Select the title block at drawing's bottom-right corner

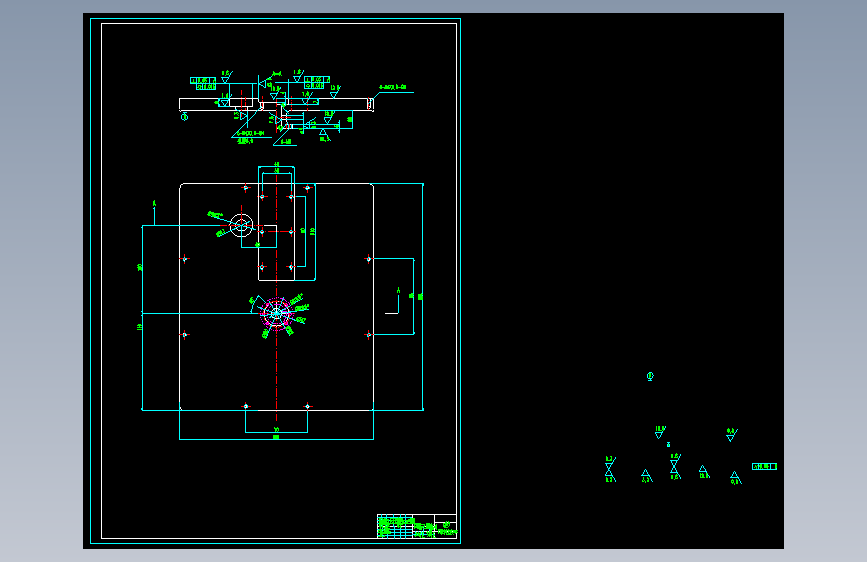(417, 526)
